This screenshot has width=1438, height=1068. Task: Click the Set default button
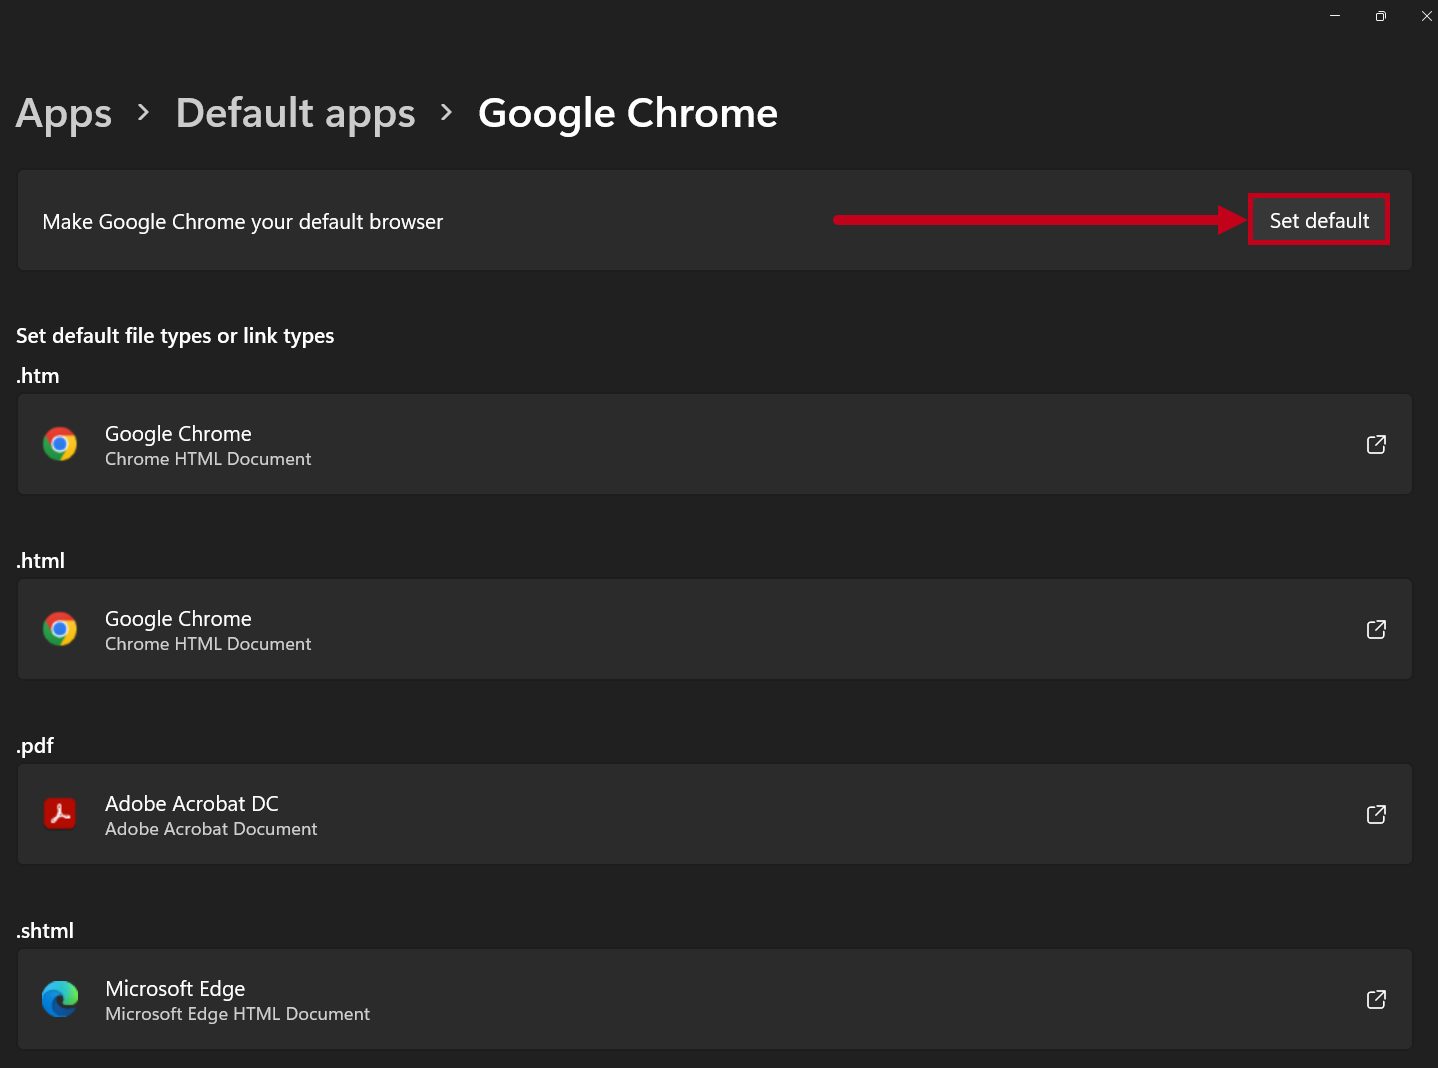[x=1318, y=220]
